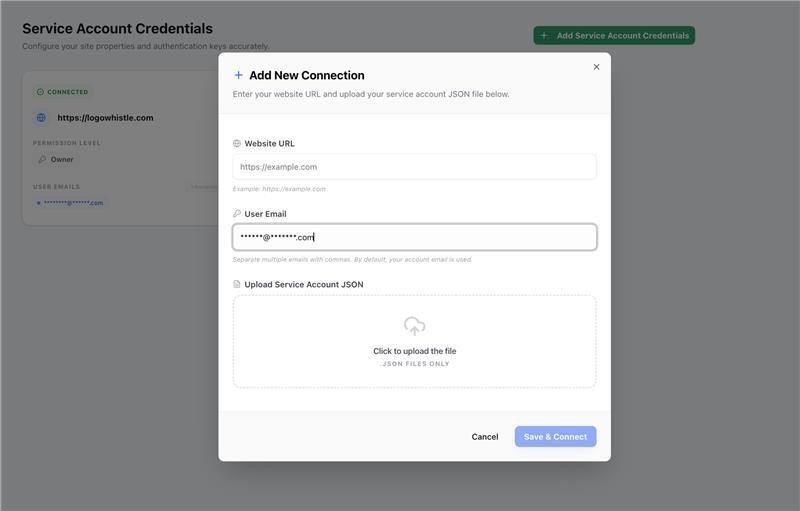
Task: Click the file icon beside Upload Service Account JSON
Action: (237, 284)
